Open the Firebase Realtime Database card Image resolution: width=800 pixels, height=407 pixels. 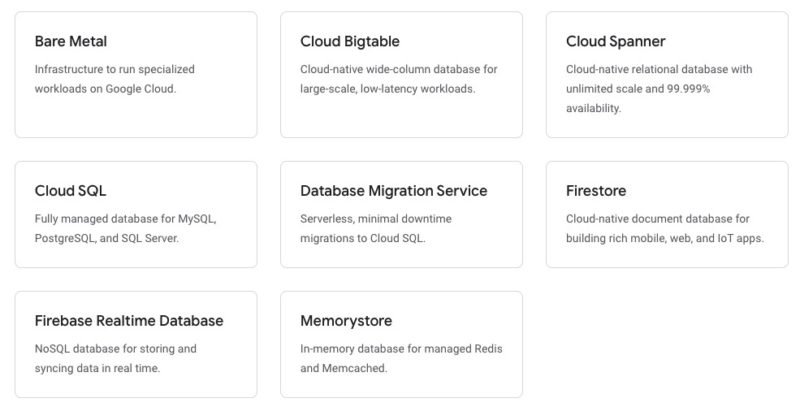136,344
